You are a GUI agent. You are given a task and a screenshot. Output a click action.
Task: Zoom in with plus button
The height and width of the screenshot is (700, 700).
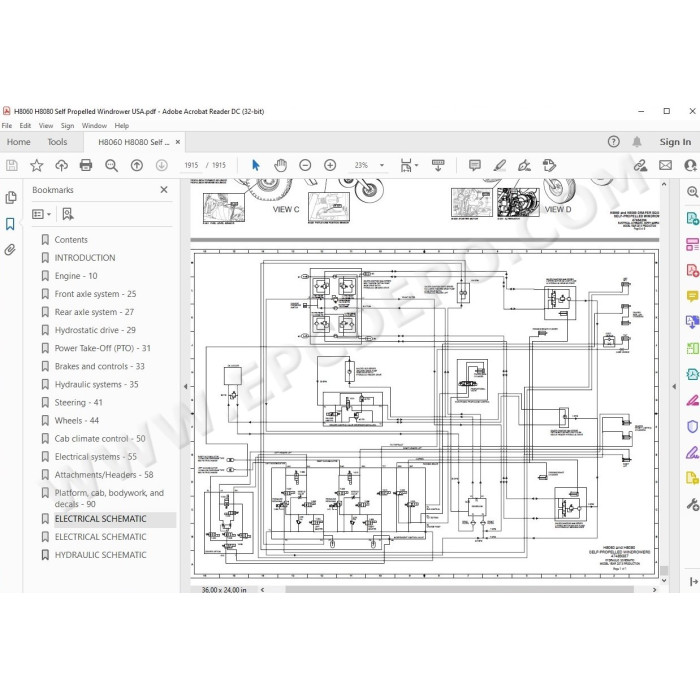(x=330, y=165)
